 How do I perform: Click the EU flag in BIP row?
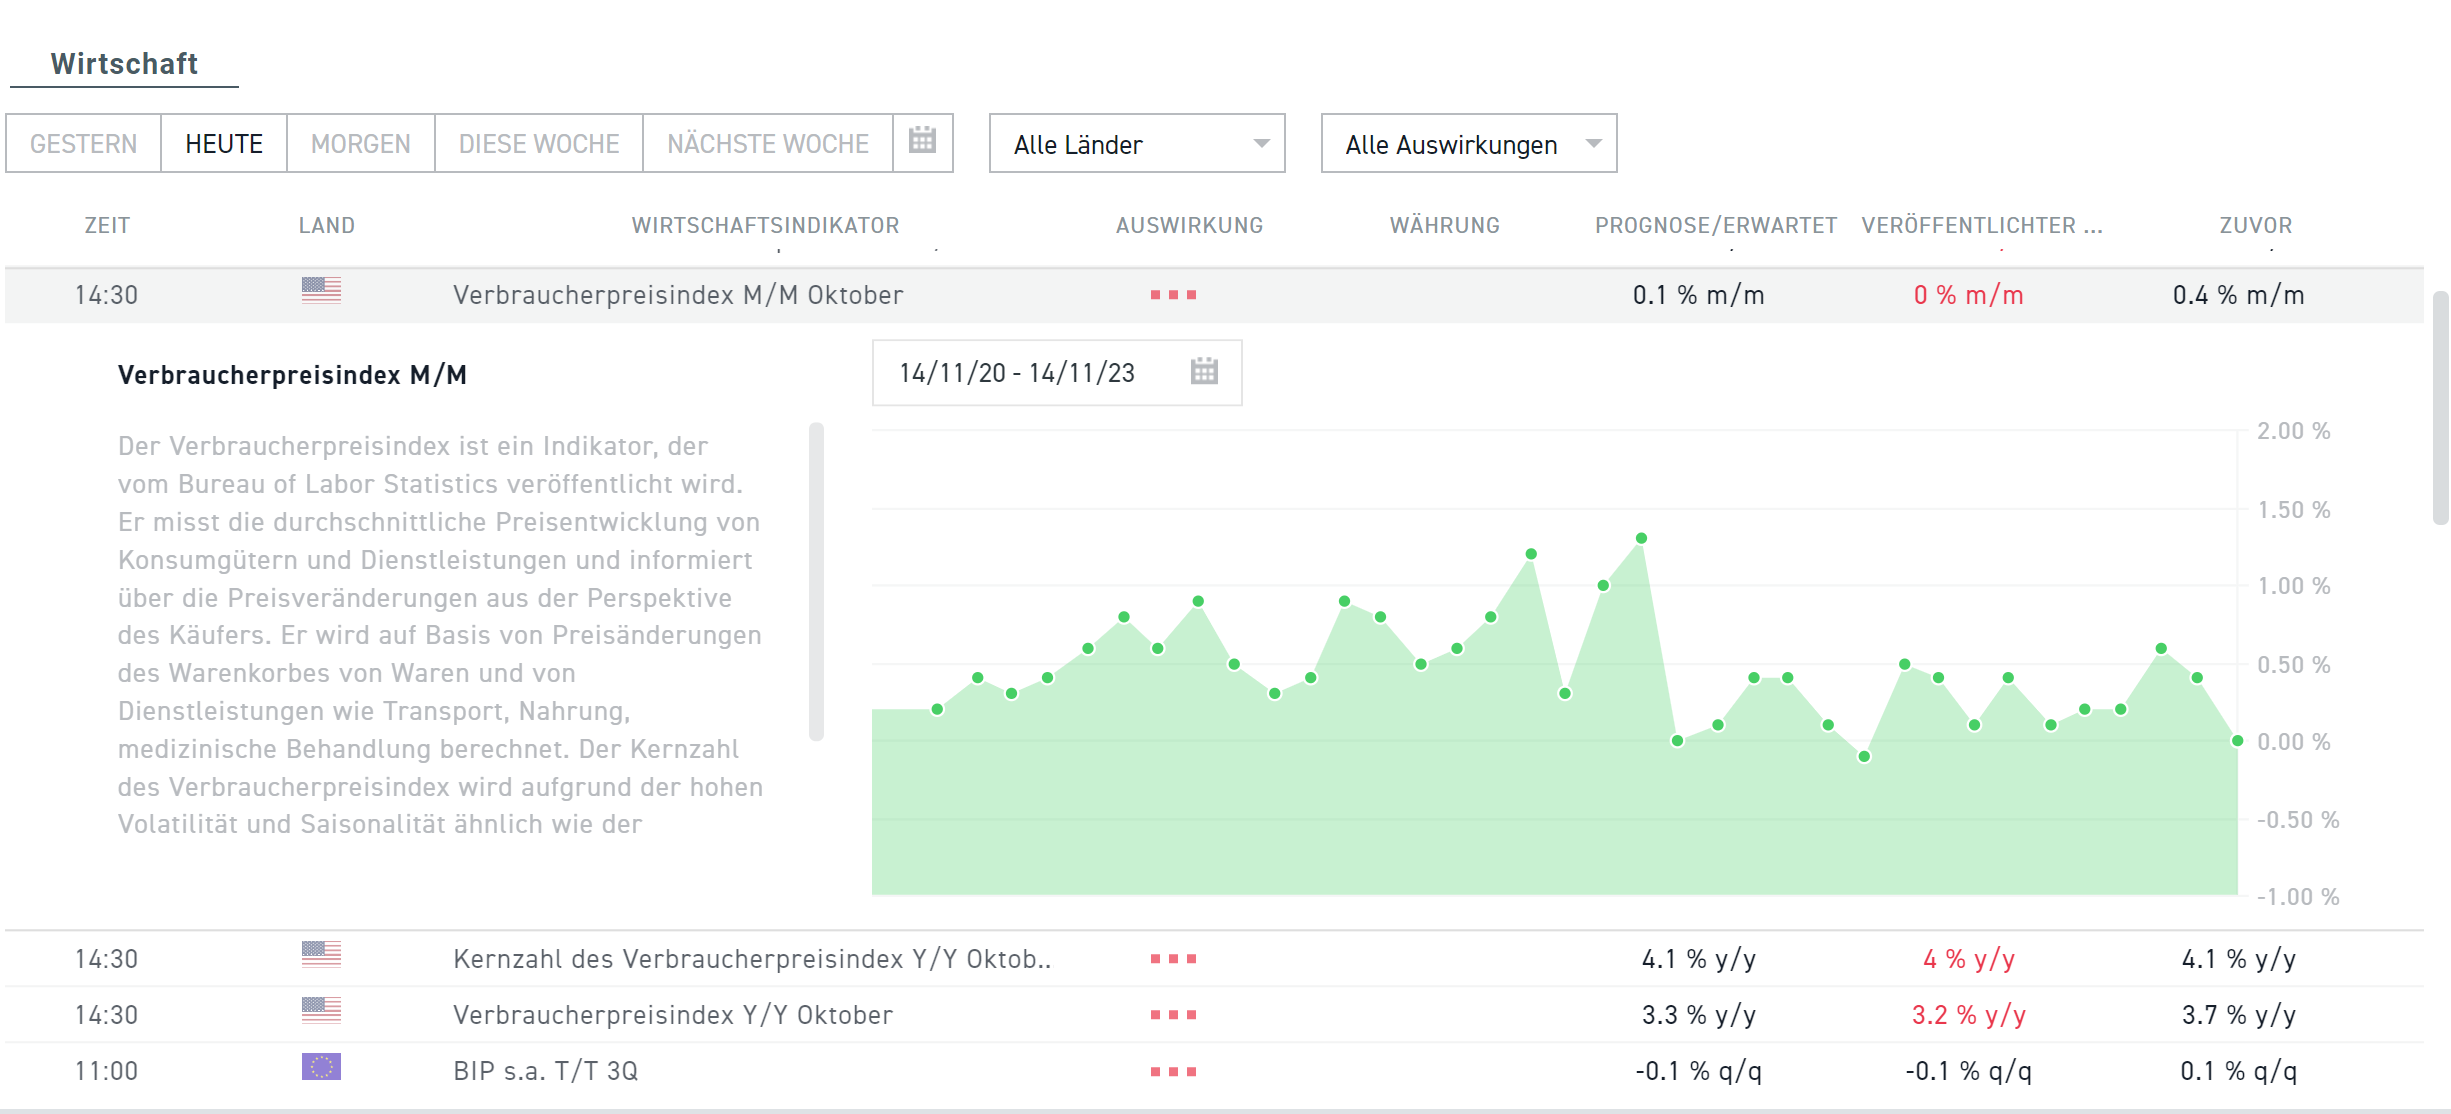321,1067
